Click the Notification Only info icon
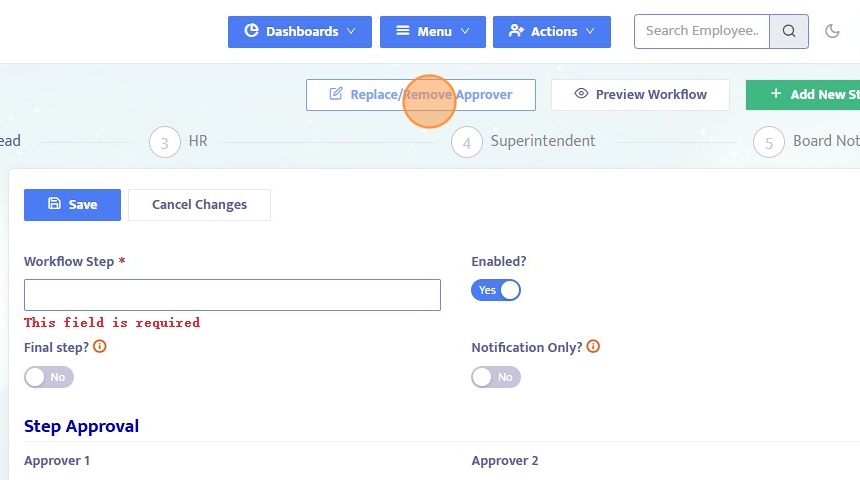This screenshot has width=860, height=480. tap(593, 347)
